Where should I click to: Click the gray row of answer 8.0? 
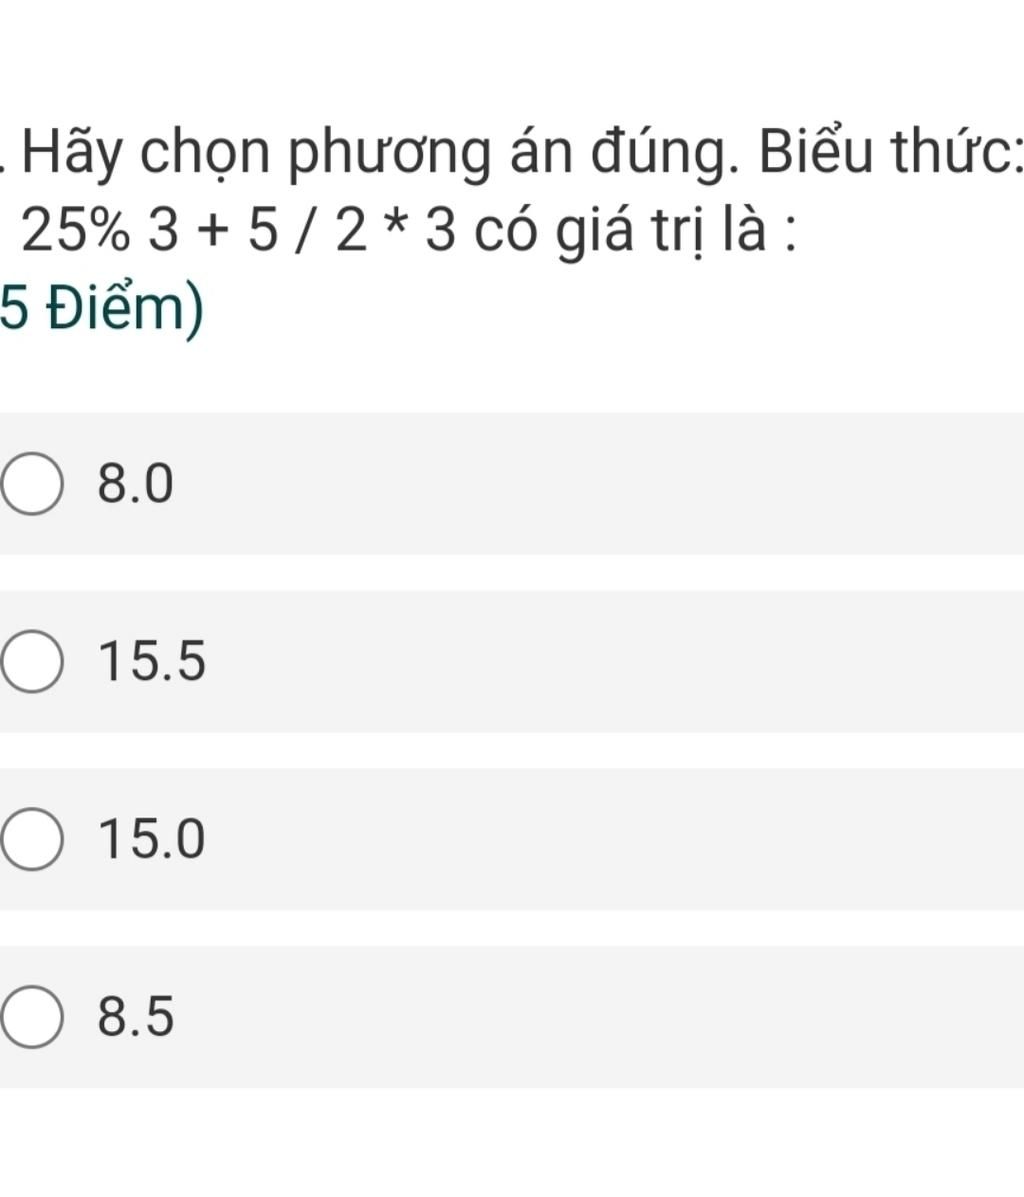pyautogui.click(x=600, y=485)
